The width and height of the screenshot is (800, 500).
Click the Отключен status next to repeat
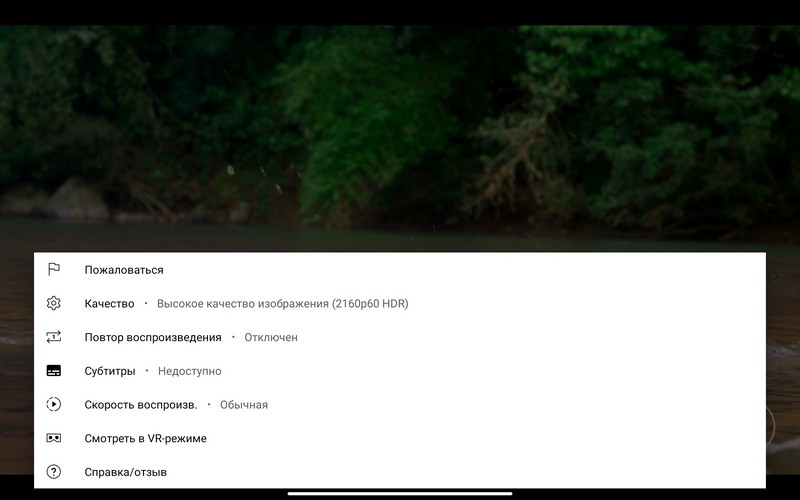tap(271, 337)
